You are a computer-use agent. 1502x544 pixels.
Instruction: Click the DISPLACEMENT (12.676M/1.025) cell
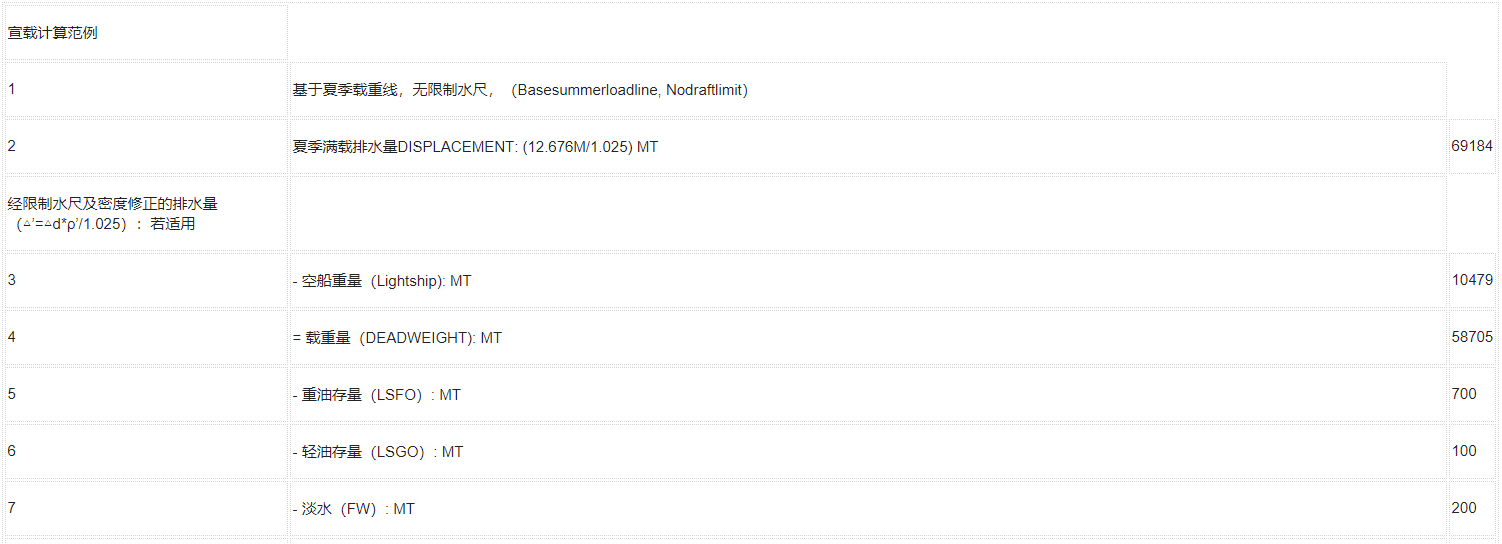(868, 146)
